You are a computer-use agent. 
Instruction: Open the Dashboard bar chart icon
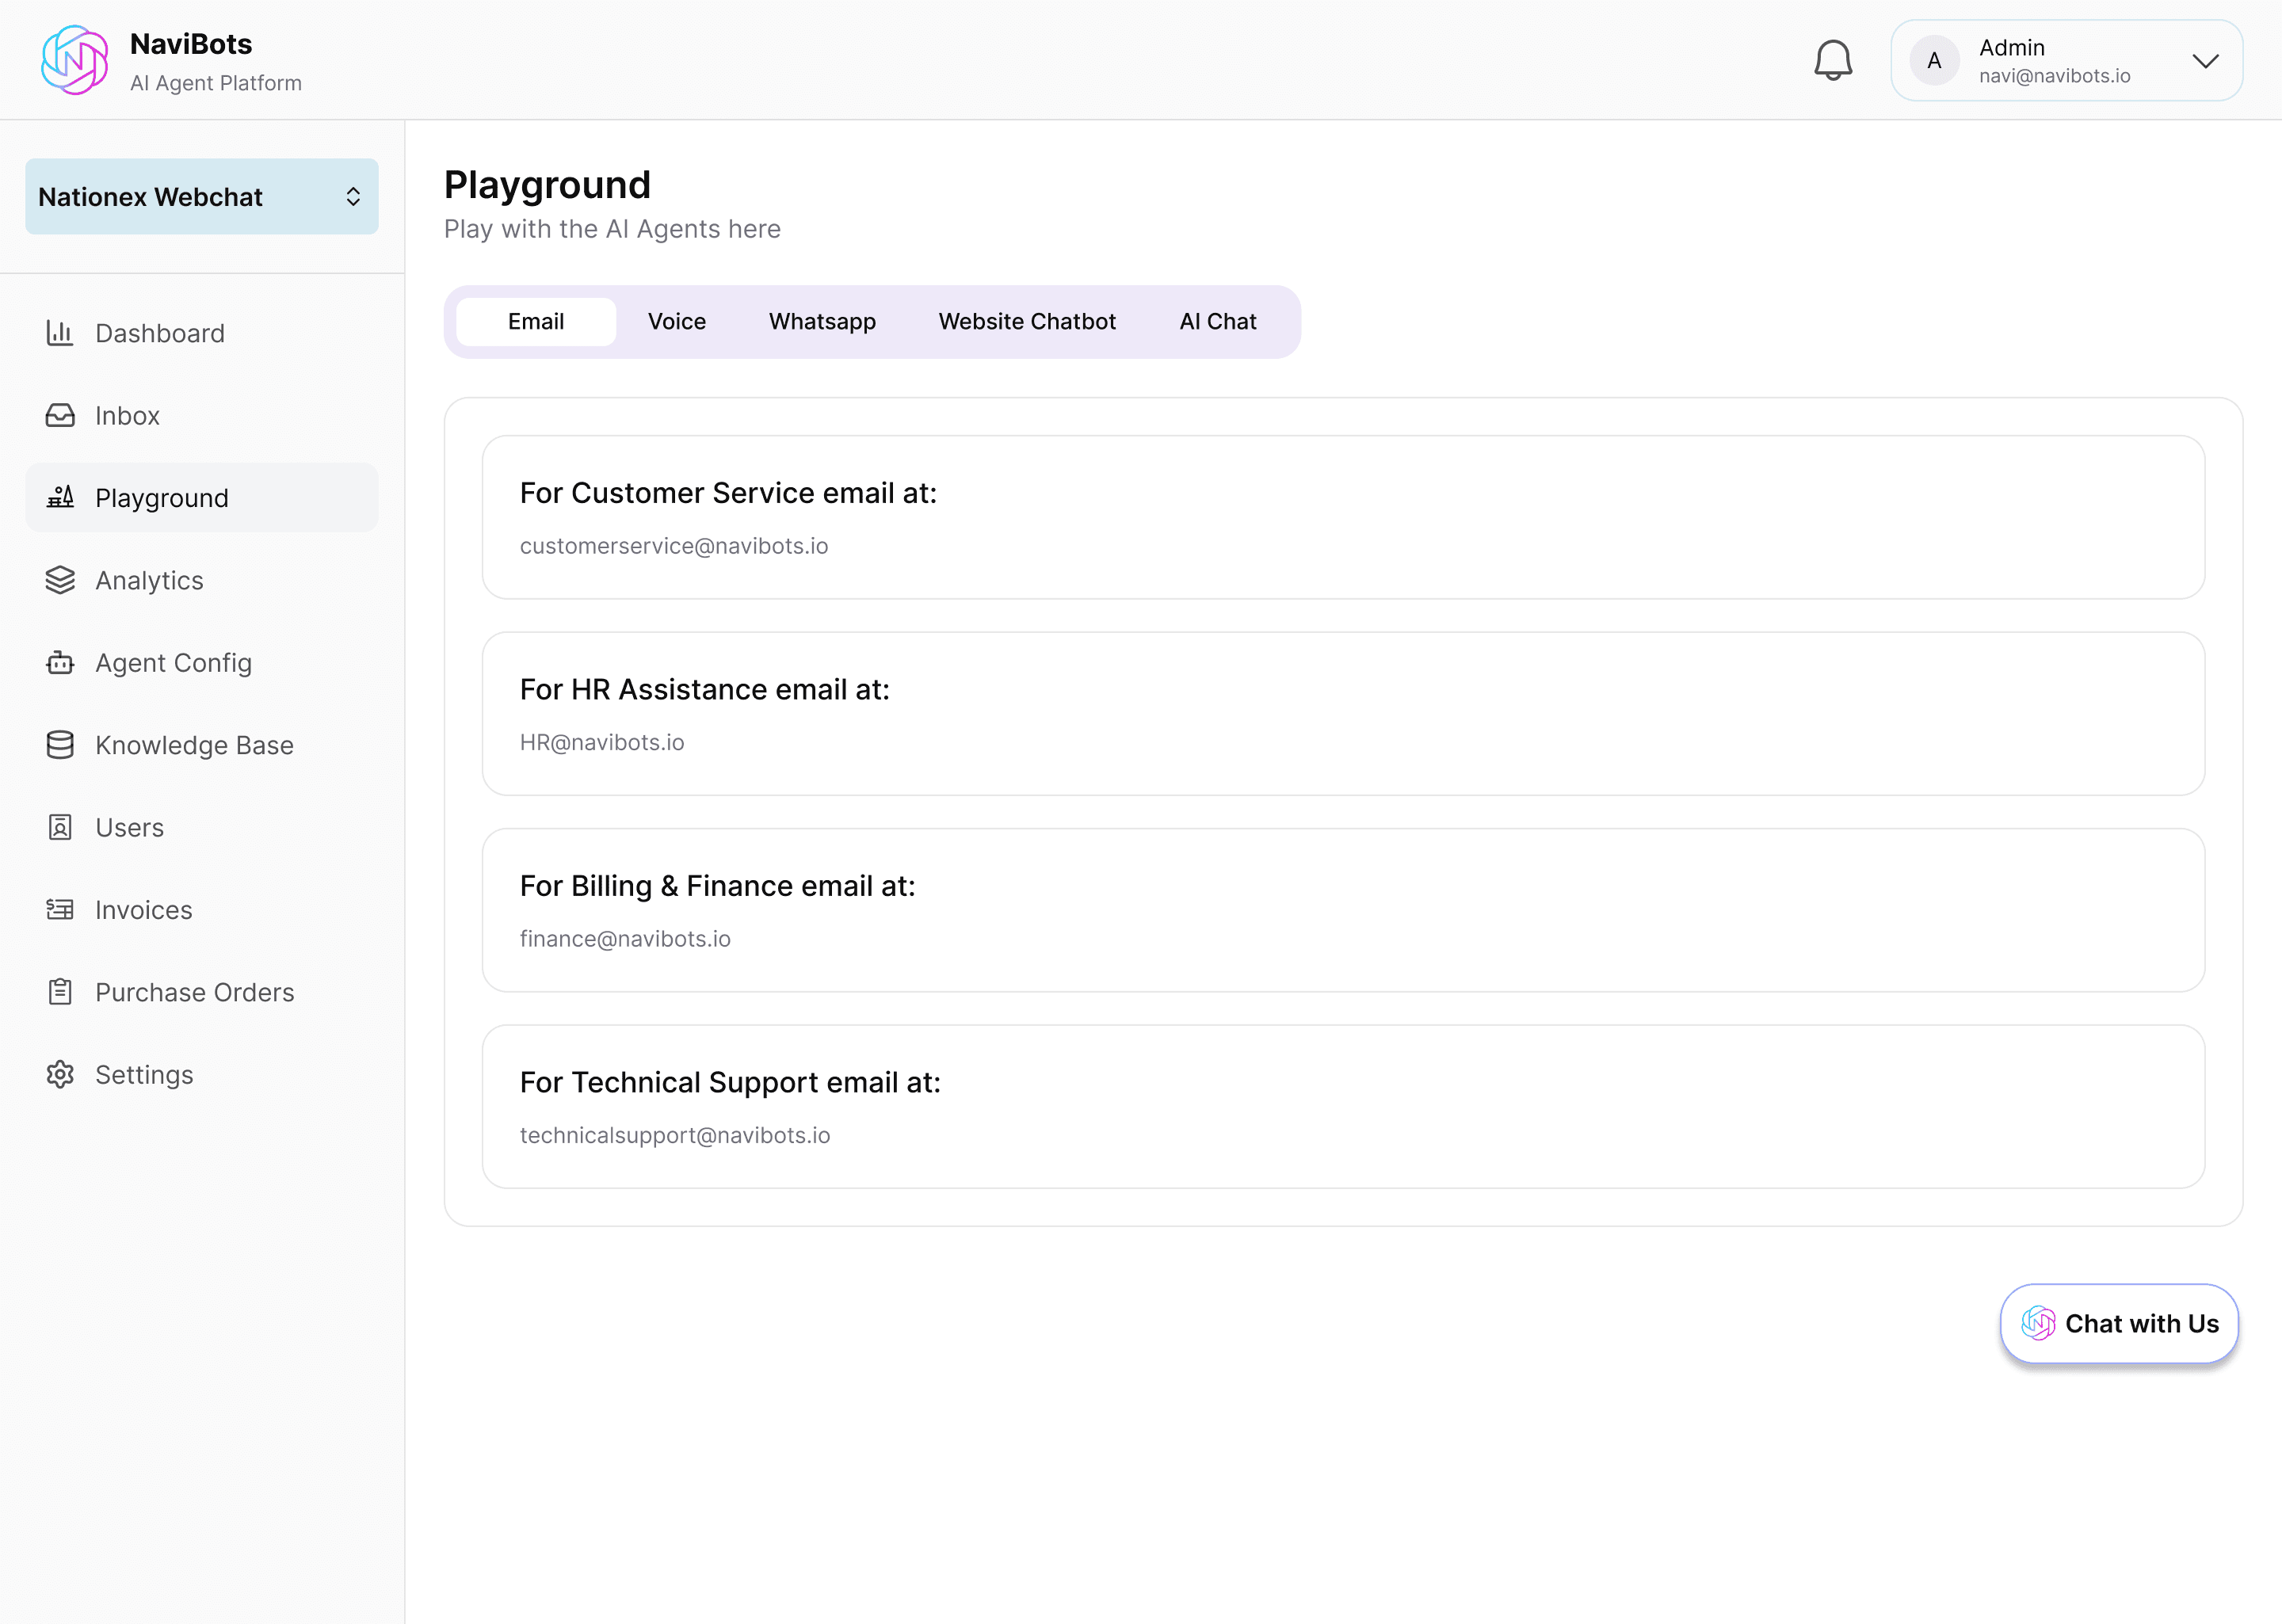point(60,333)
